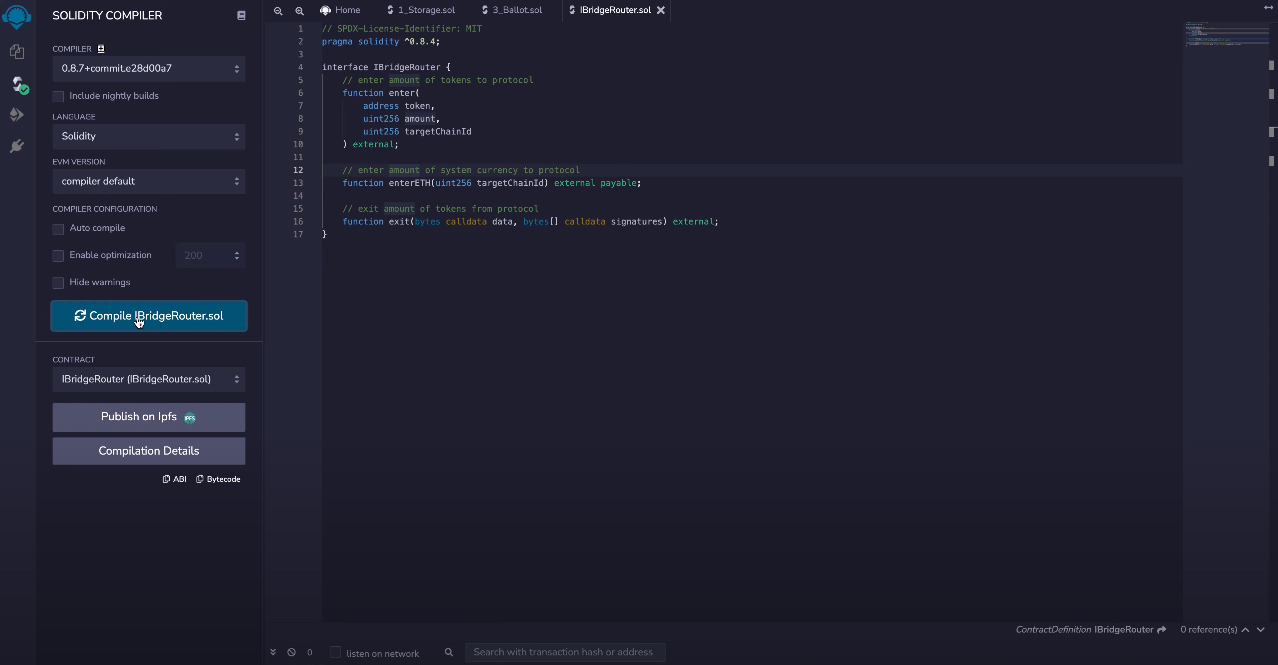
Task: Open the File Explorer sidebar icon
Action: (x=17, y=51)
